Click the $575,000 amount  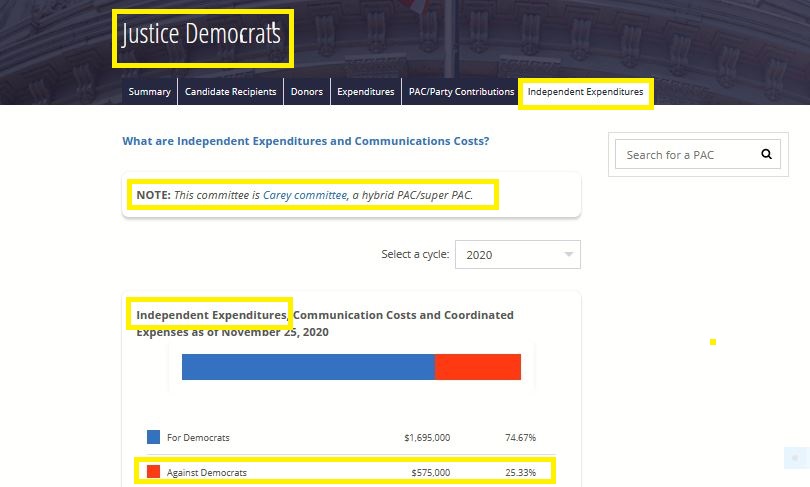pos(431,473)
